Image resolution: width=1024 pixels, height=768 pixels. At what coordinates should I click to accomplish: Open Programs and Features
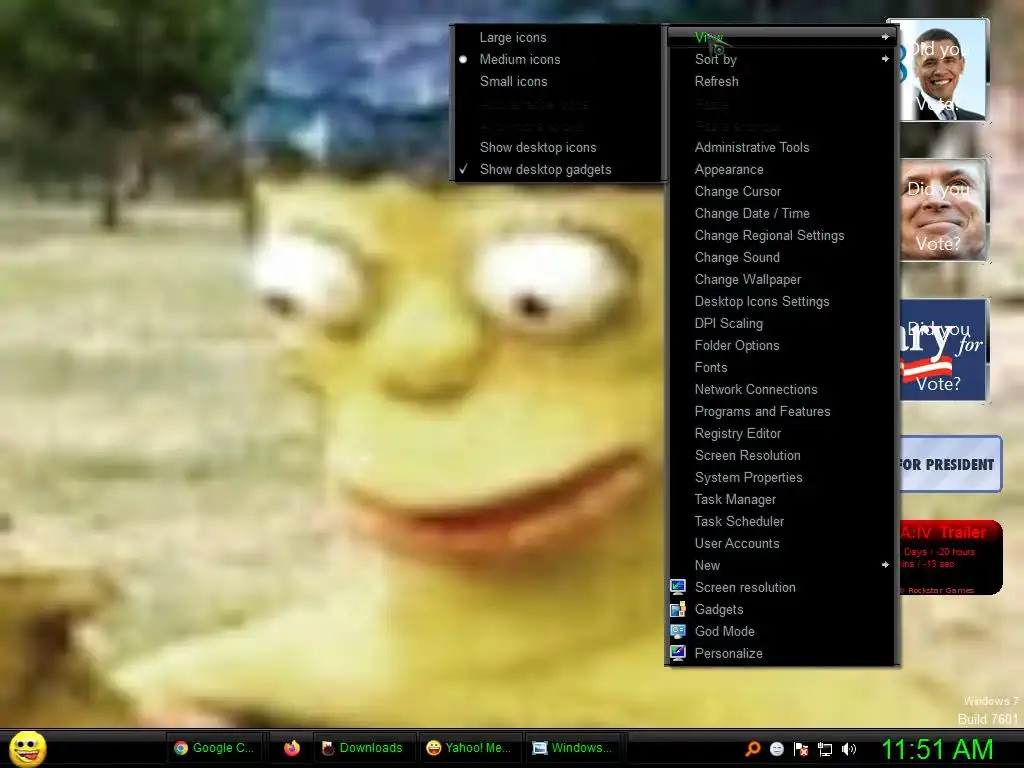781,411
